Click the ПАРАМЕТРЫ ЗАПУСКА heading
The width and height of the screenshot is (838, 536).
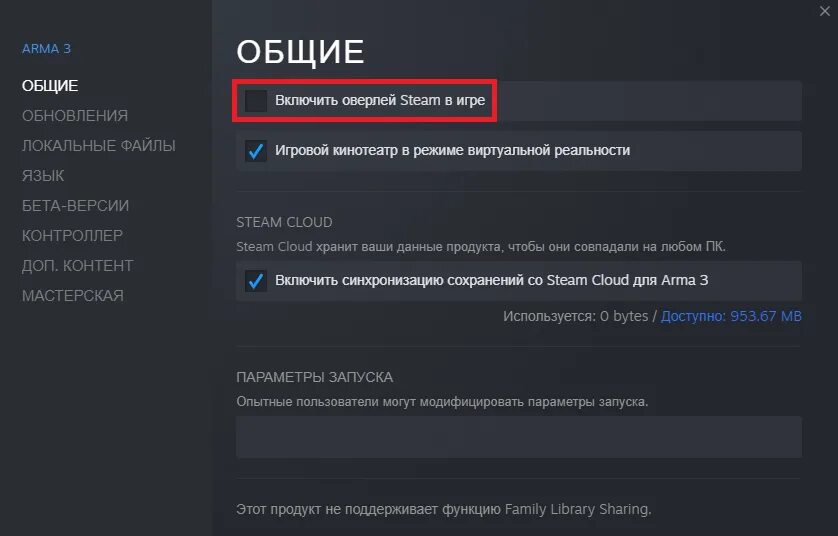314,377
